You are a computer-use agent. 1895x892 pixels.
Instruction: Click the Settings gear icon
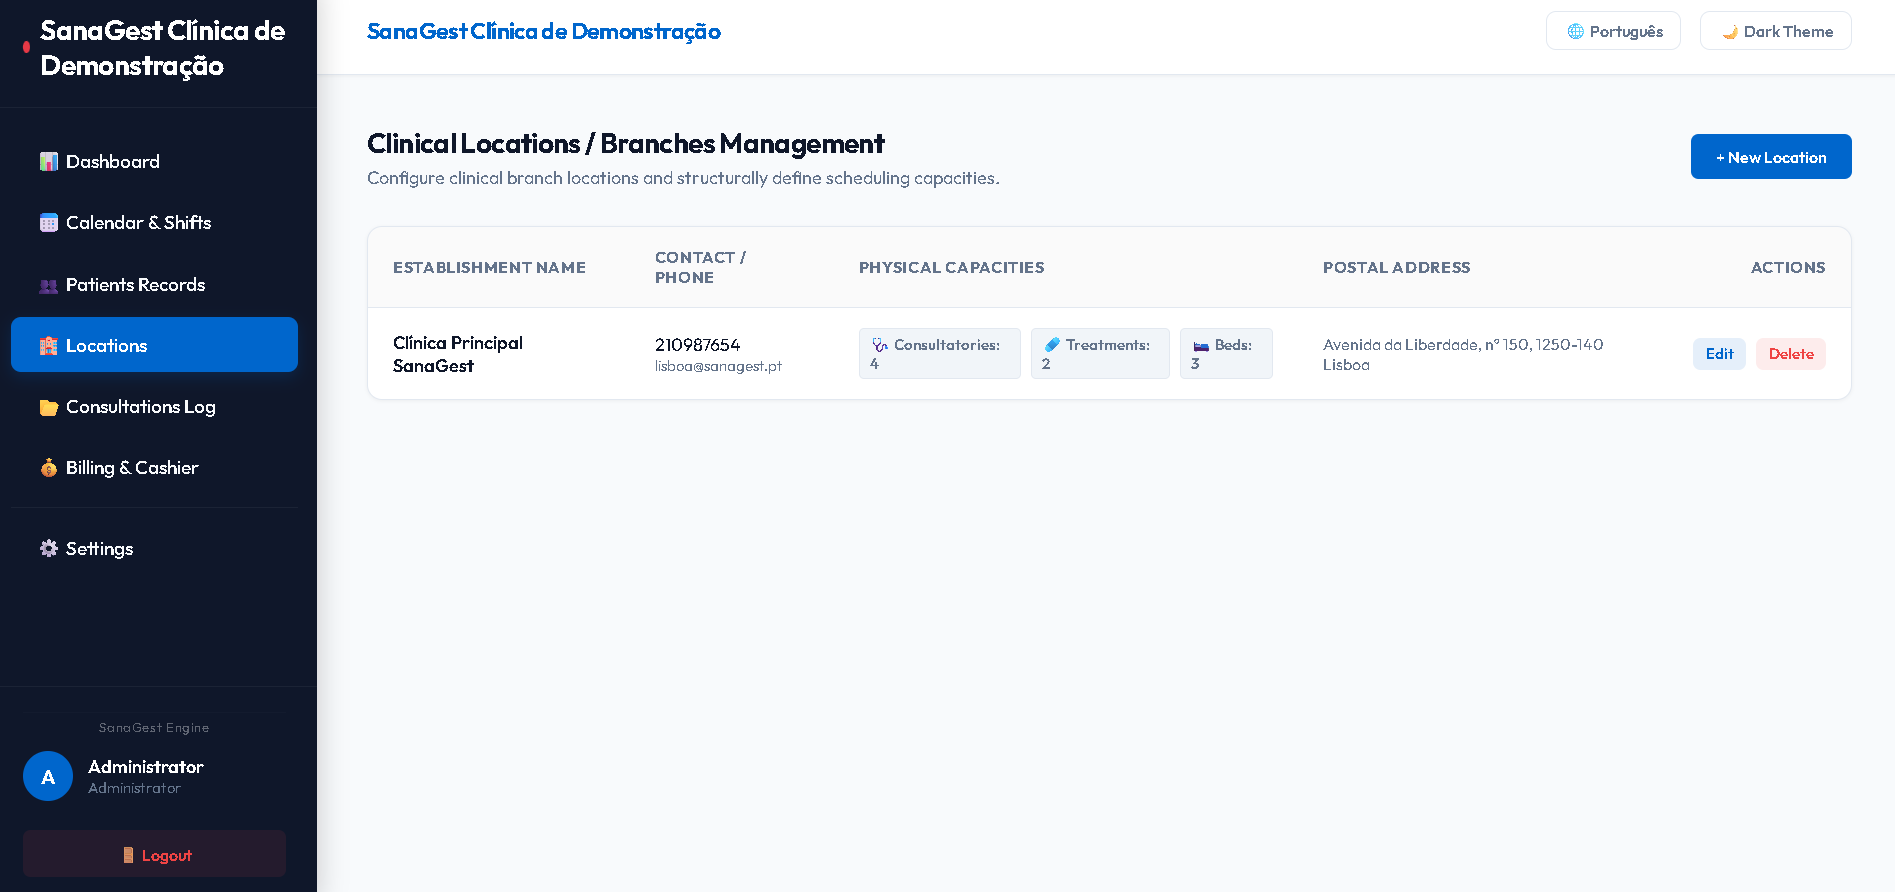(48, 549)
